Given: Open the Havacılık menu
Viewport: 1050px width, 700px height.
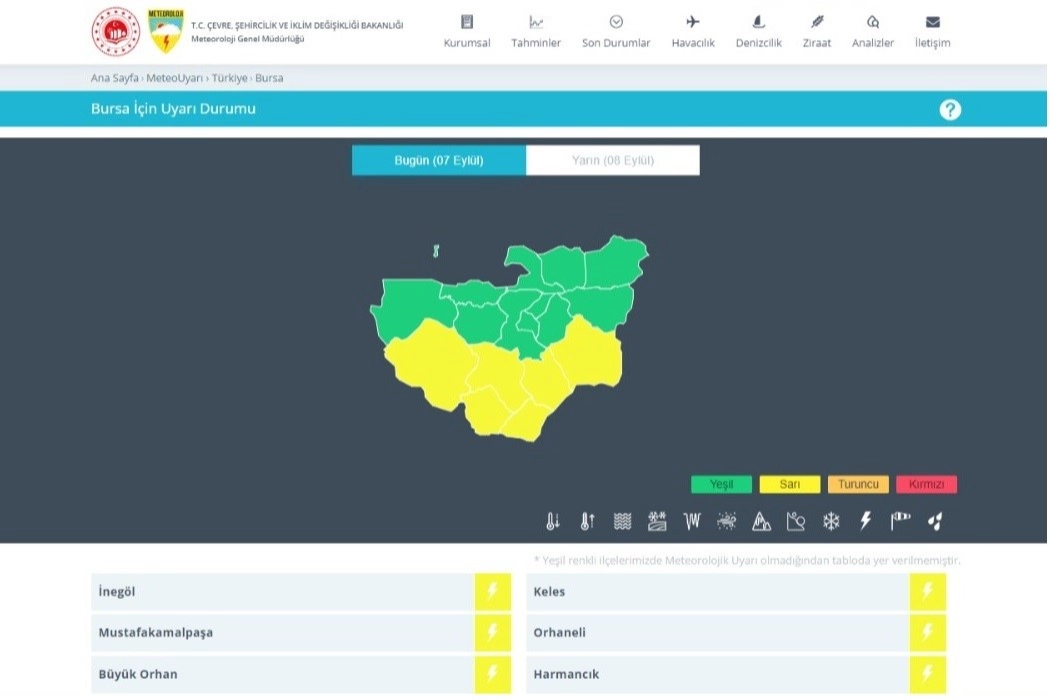Looking at the screenshot, I should 693,32.
